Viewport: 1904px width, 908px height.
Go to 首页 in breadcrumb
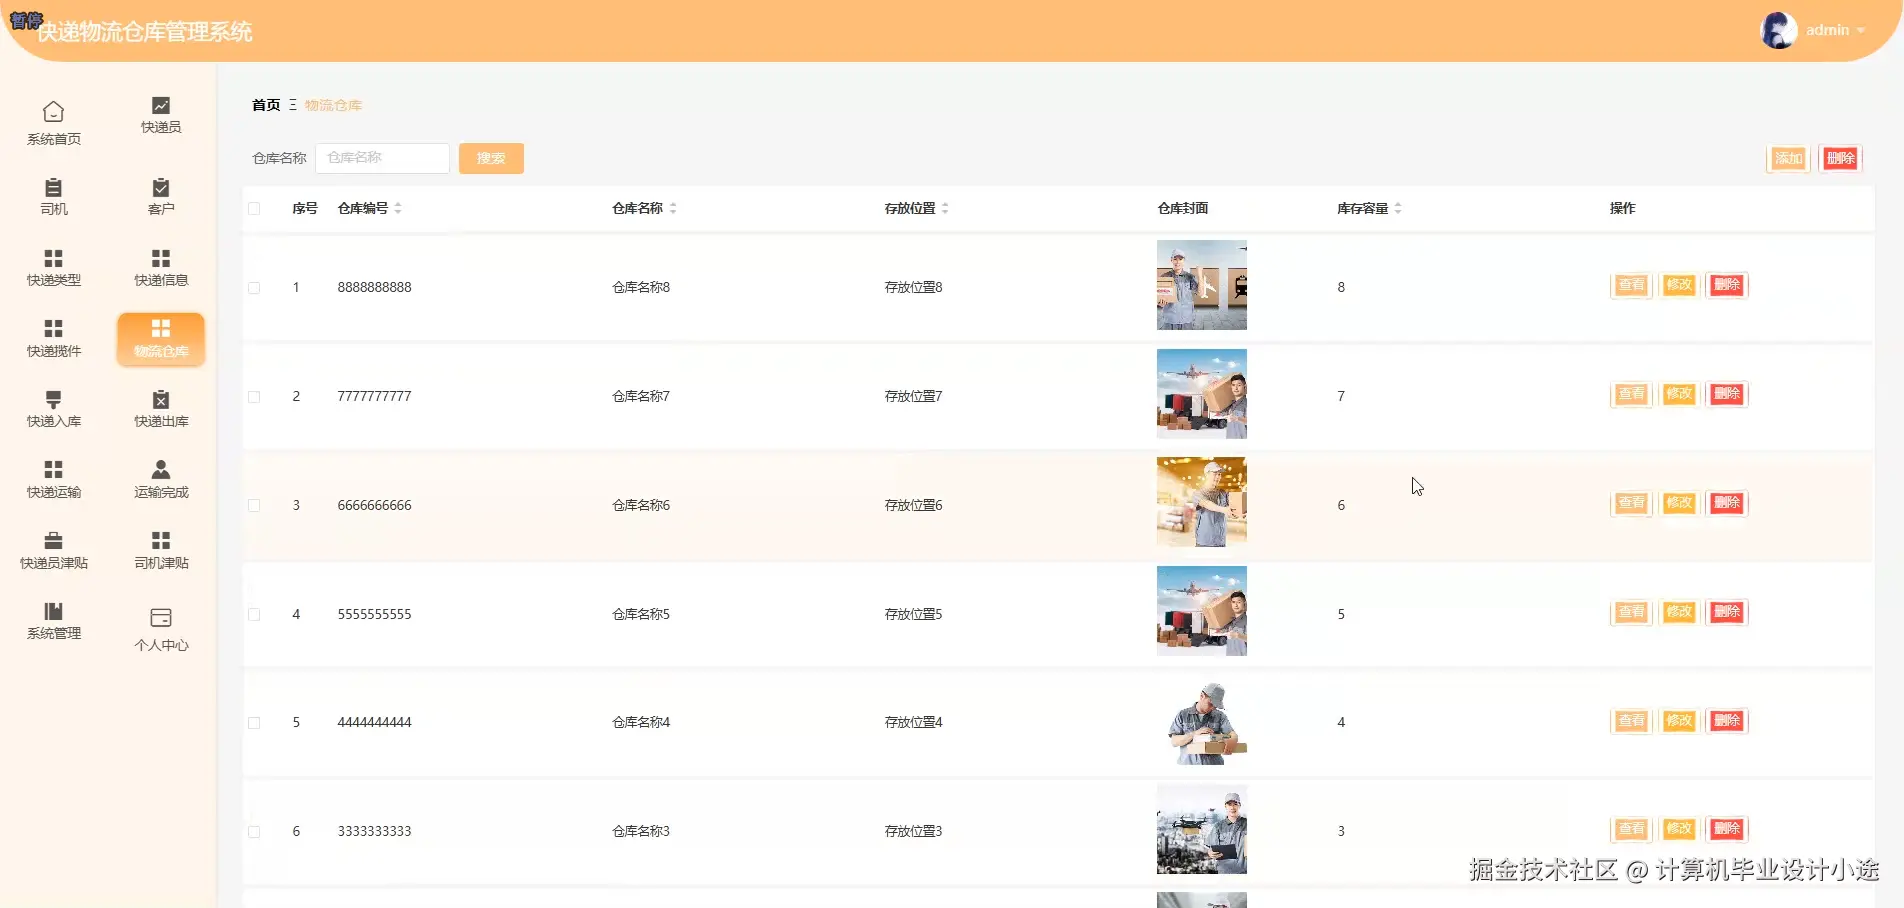point(266,105)
